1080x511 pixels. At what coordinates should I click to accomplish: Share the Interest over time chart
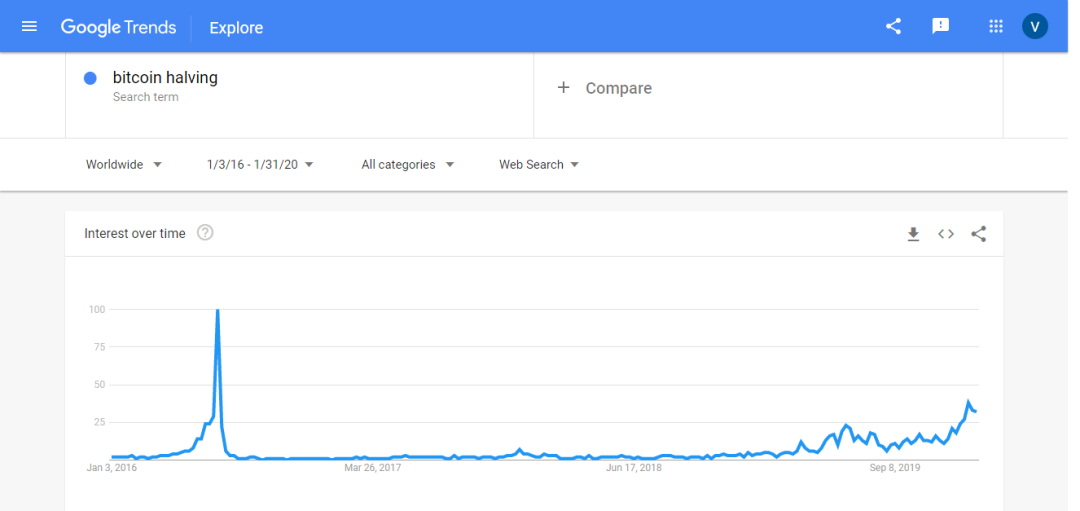click(x=979, y=234)
